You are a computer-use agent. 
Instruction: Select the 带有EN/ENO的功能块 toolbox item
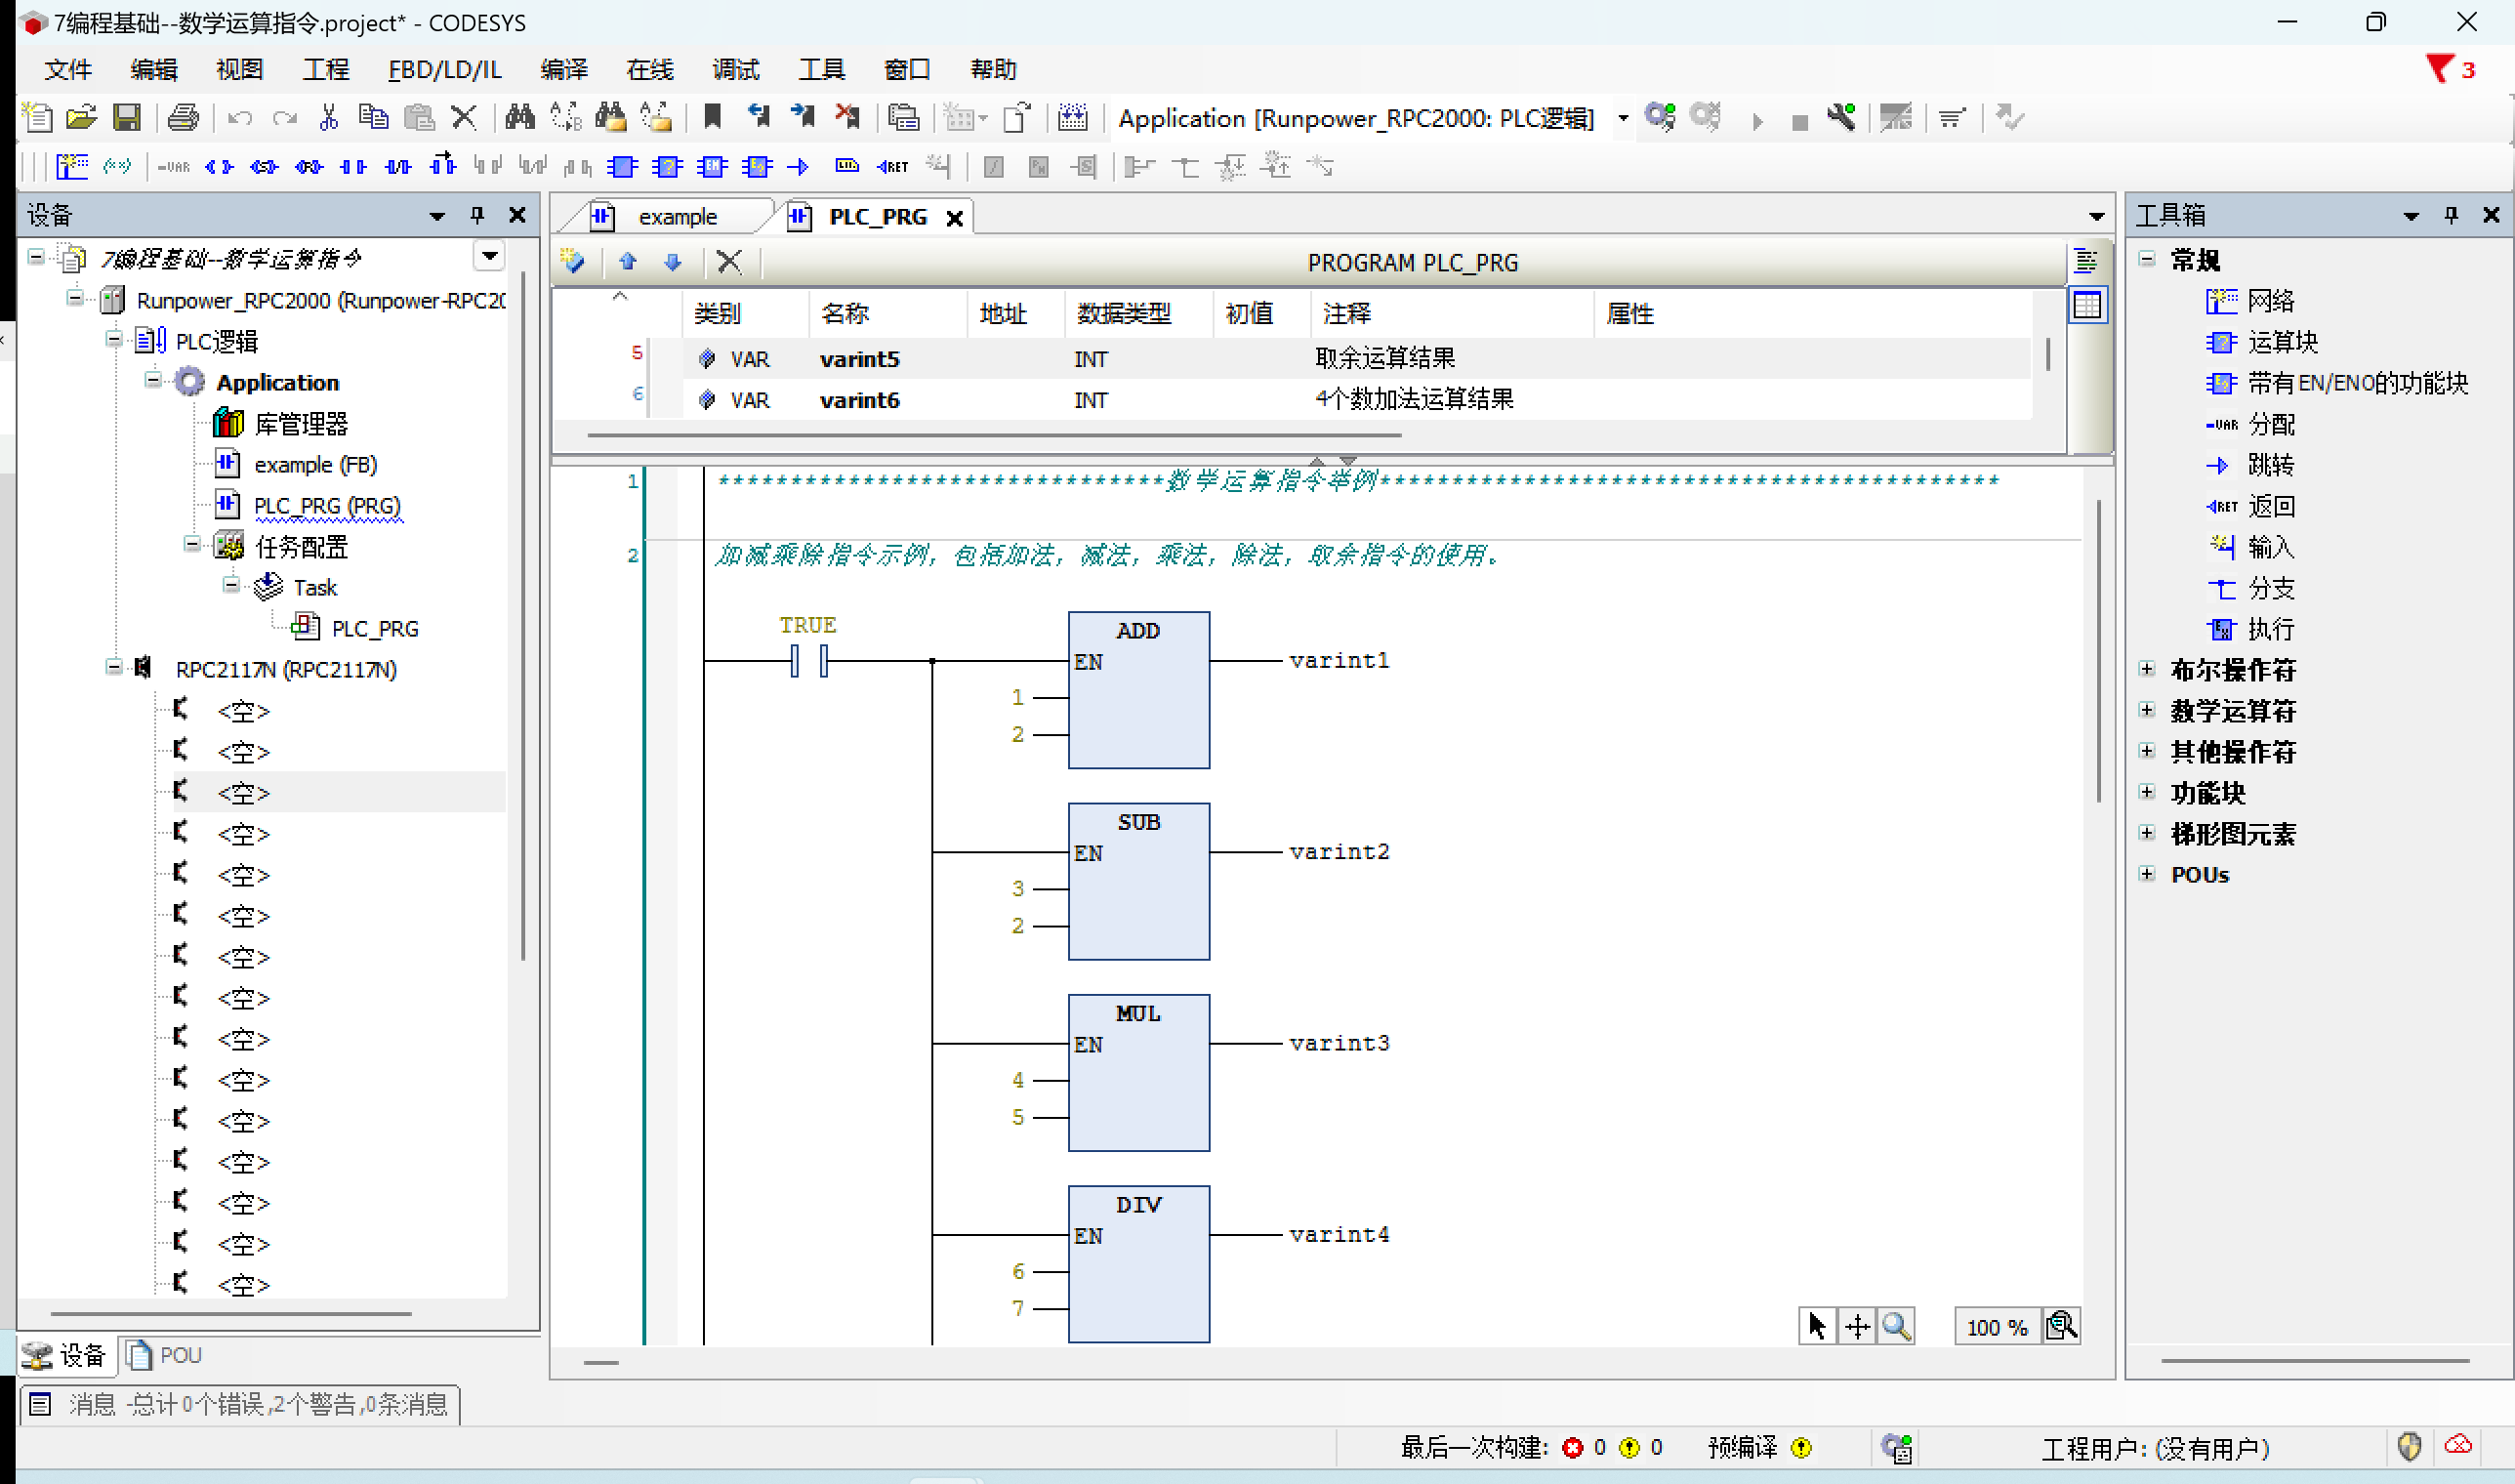pos(2337,383)
